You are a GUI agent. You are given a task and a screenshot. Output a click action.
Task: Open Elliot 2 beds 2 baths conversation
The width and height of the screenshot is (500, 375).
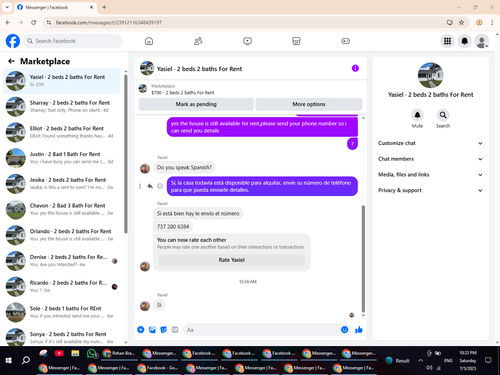pos(62,132)
